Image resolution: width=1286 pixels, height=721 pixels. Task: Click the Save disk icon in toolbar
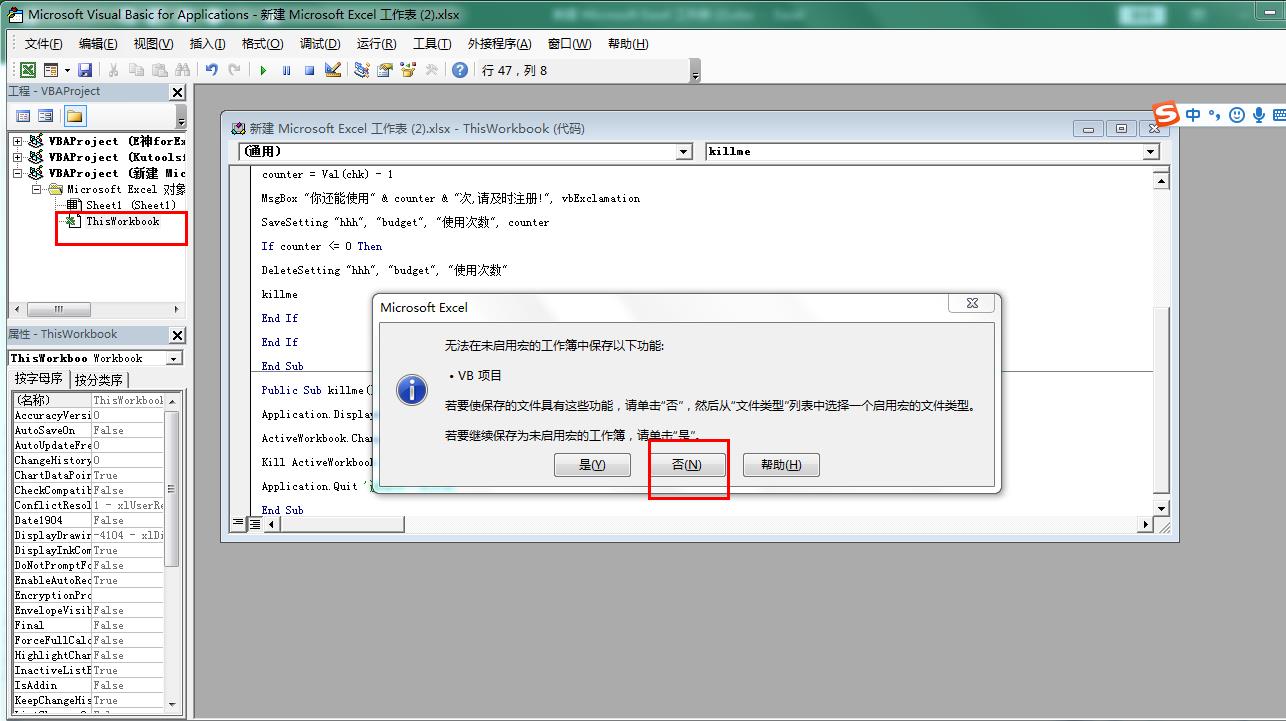coord(85,70)
